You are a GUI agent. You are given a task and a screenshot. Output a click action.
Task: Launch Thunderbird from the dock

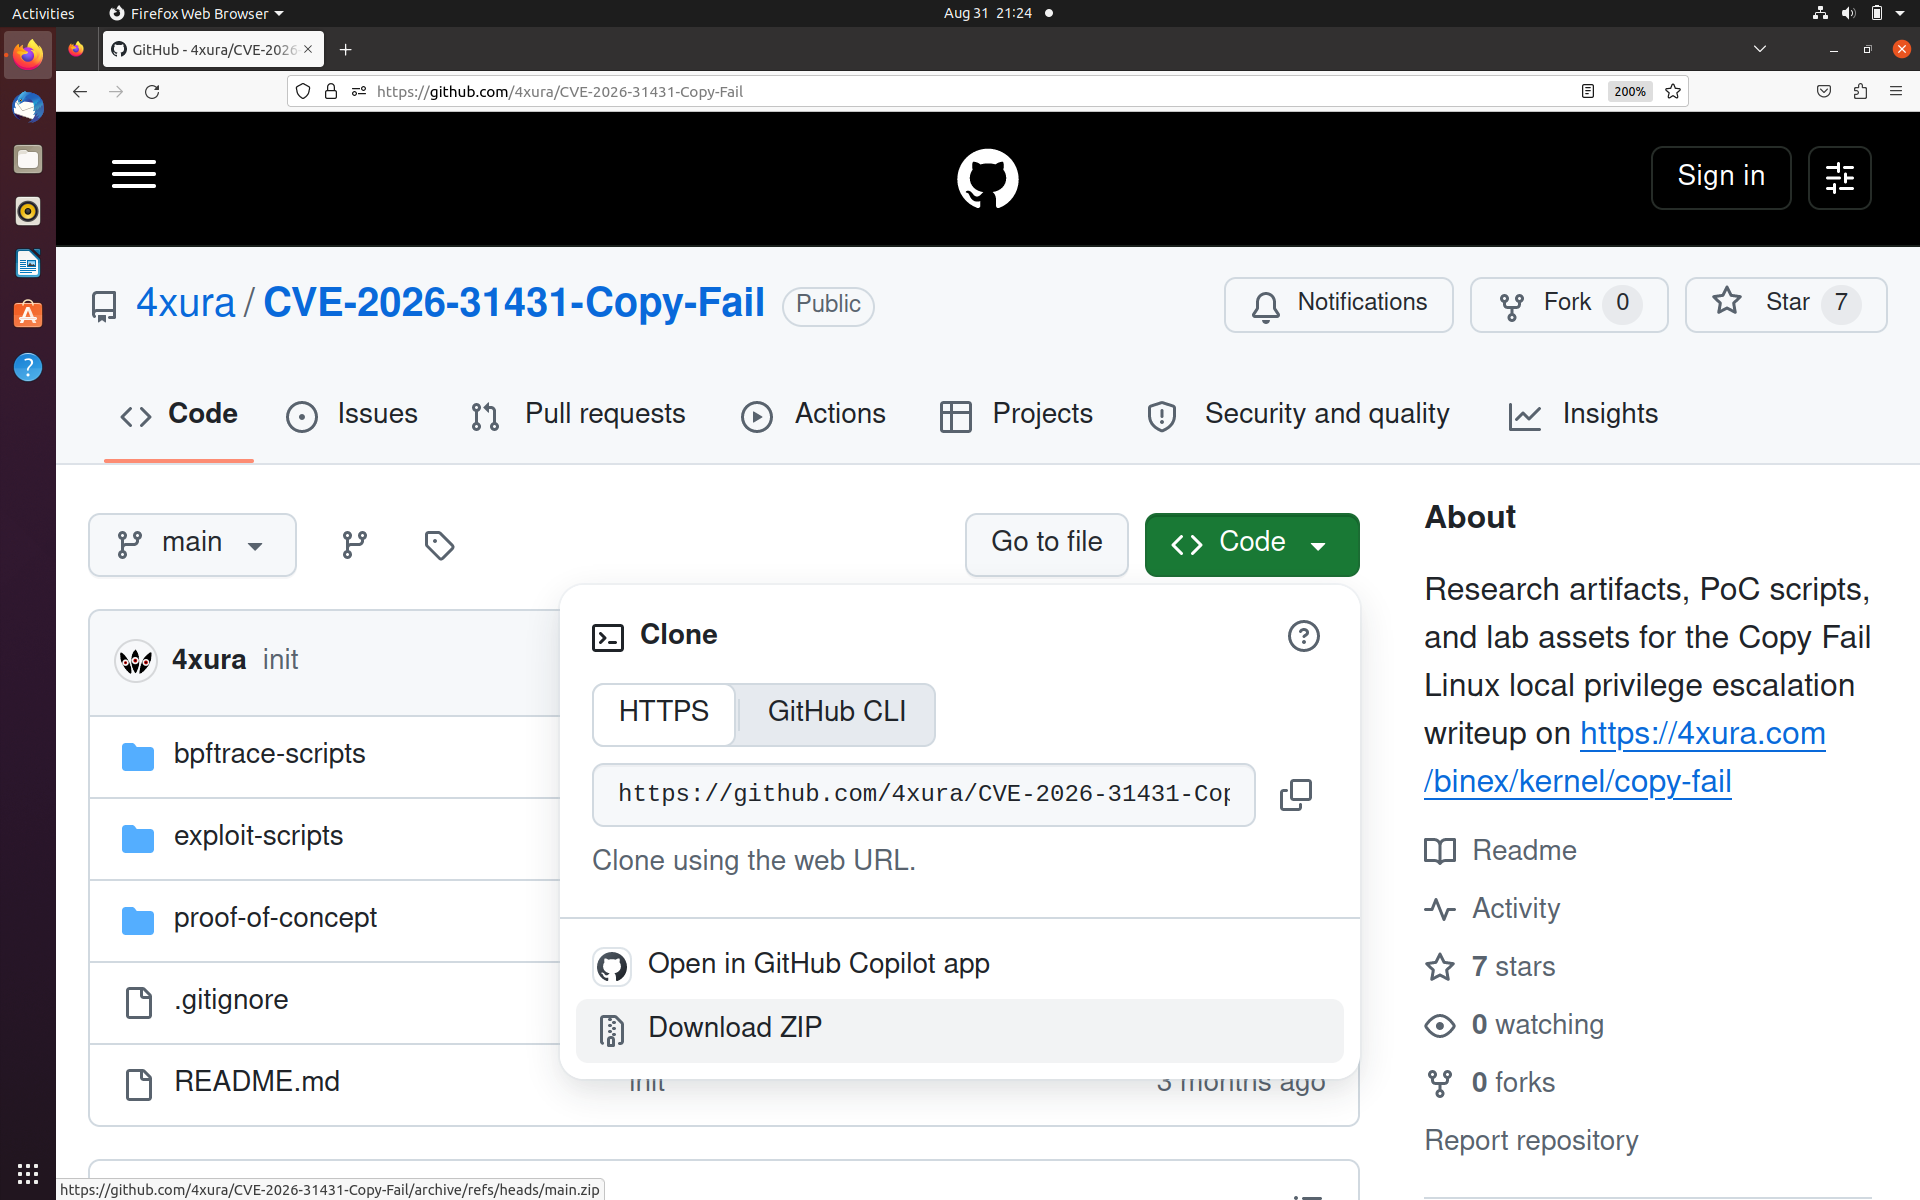28,107
